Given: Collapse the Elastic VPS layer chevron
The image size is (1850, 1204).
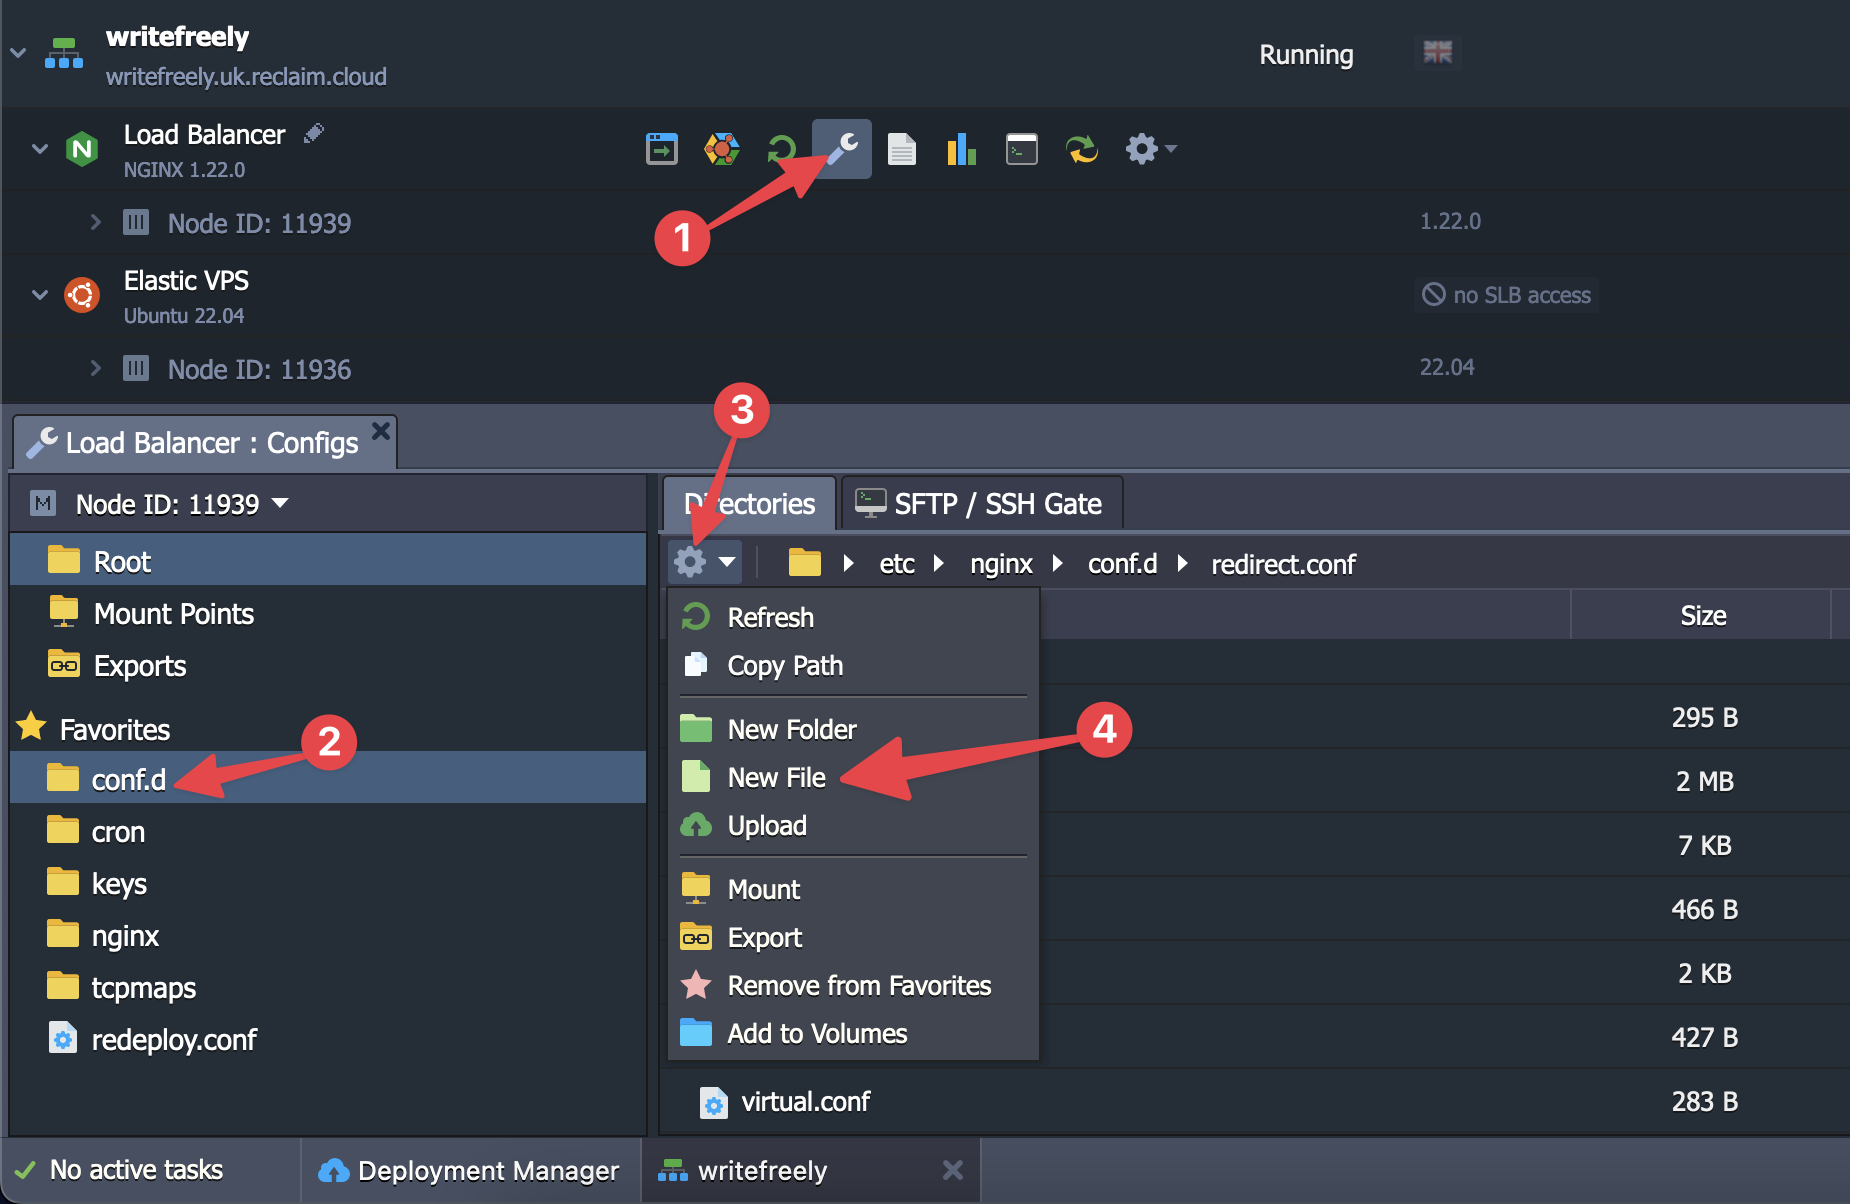Looking at the screenshot, I should [x=40, y=295].
